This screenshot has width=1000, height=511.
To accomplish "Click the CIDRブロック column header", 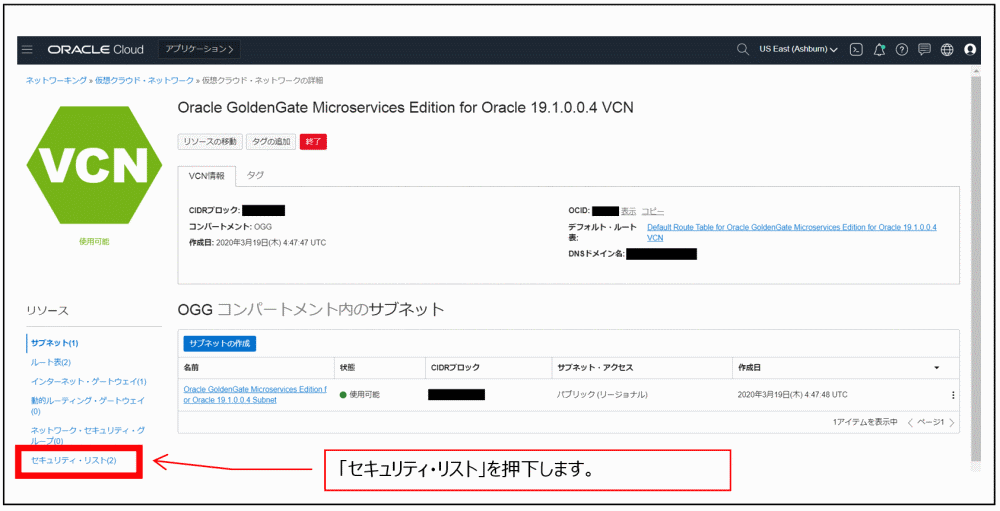I will pos(455,368).
